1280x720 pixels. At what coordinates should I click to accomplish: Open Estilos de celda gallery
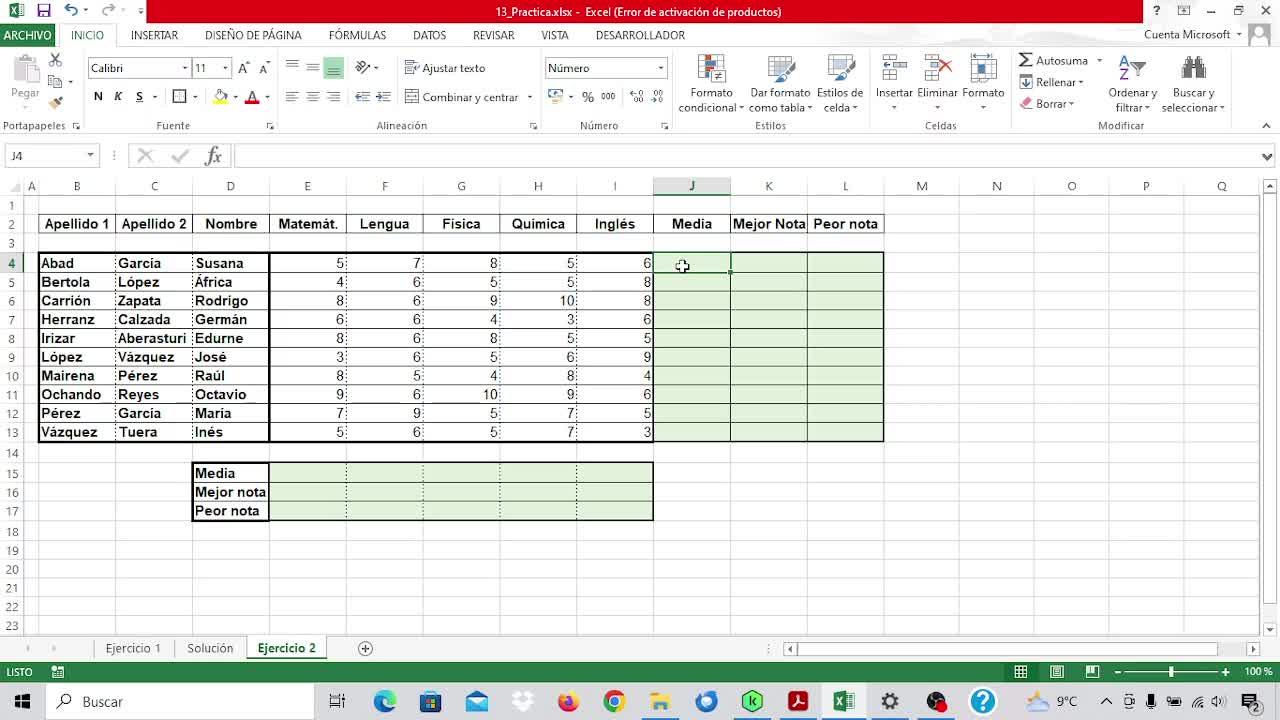click(x=840, y=84)
